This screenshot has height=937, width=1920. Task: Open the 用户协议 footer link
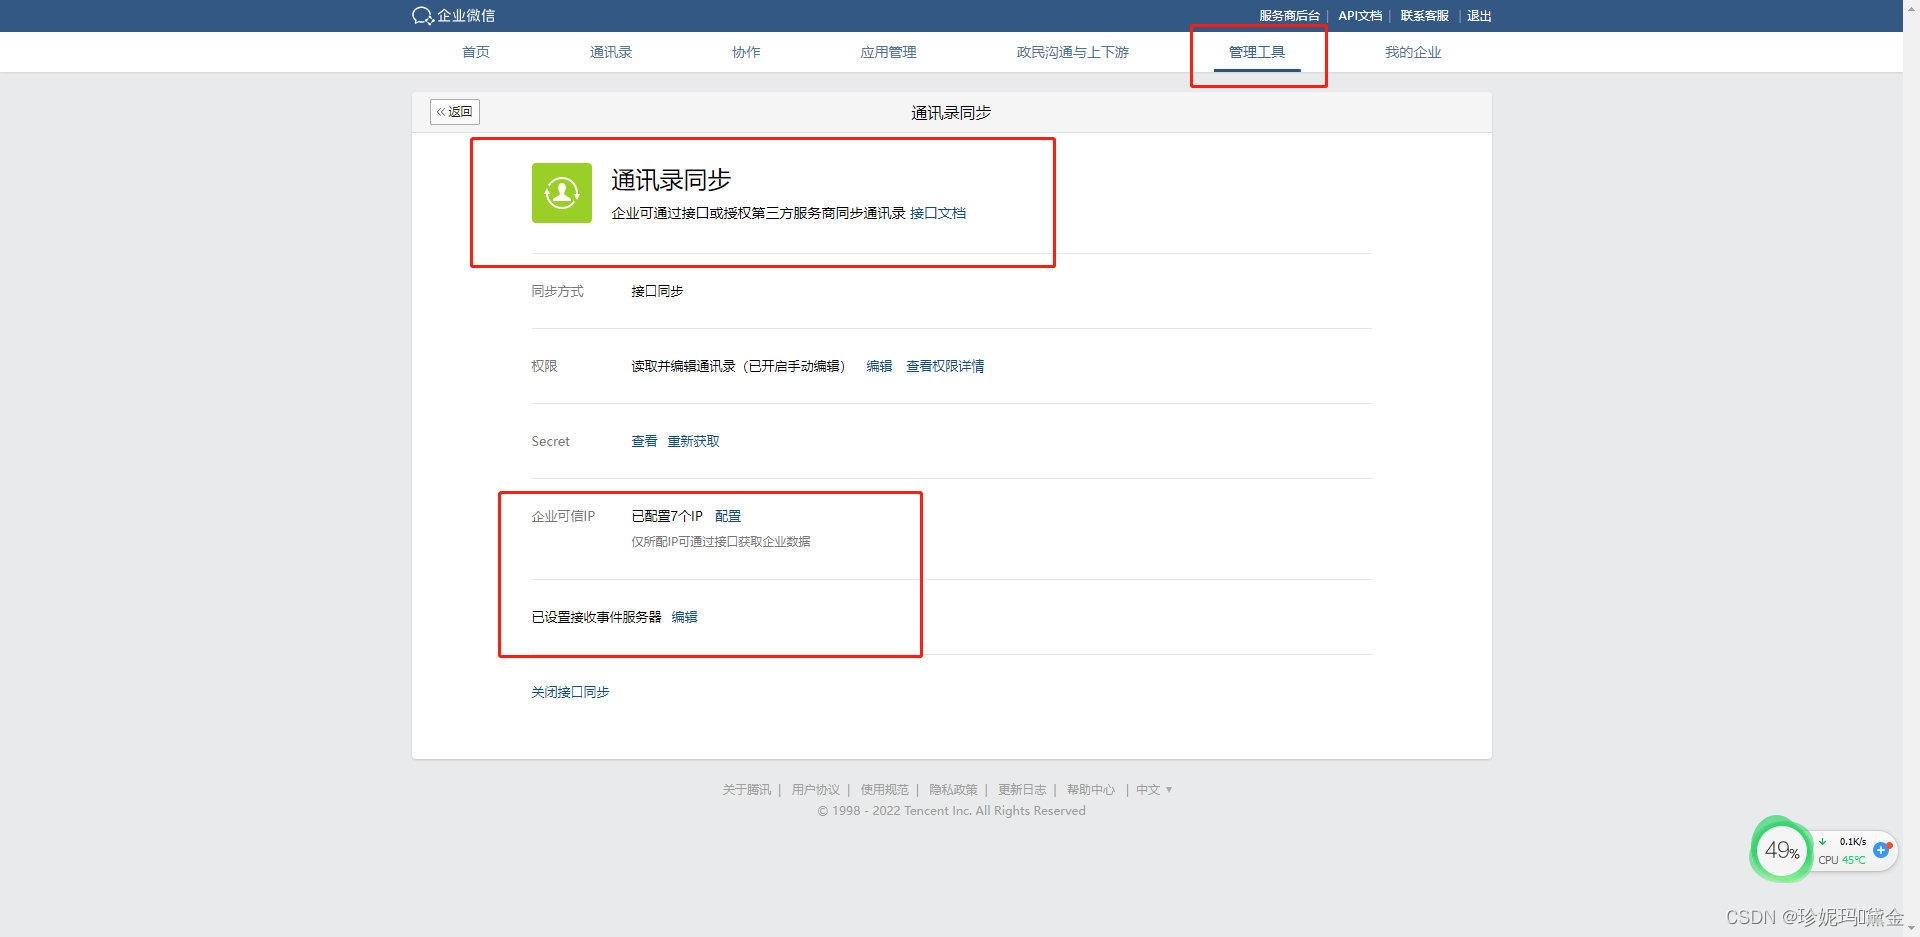click(x=816, y=790)
